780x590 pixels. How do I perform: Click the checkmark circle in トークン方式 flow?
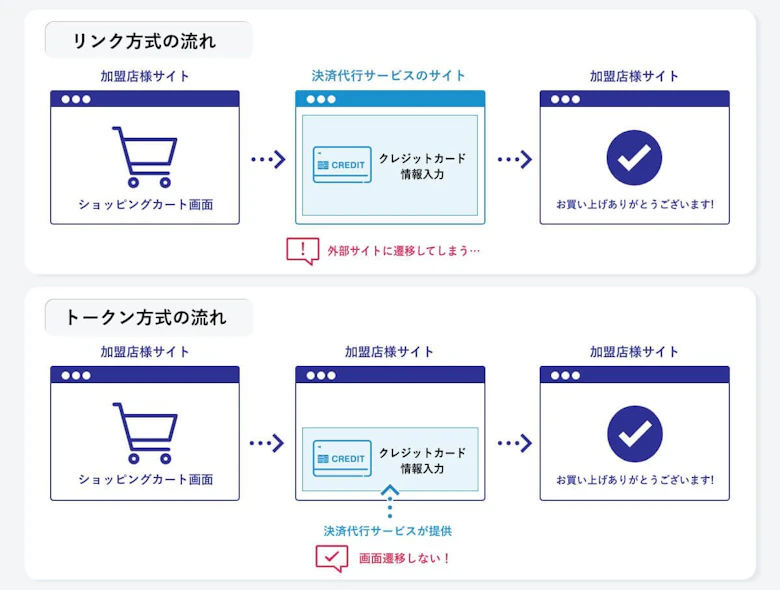coord(634,434)
